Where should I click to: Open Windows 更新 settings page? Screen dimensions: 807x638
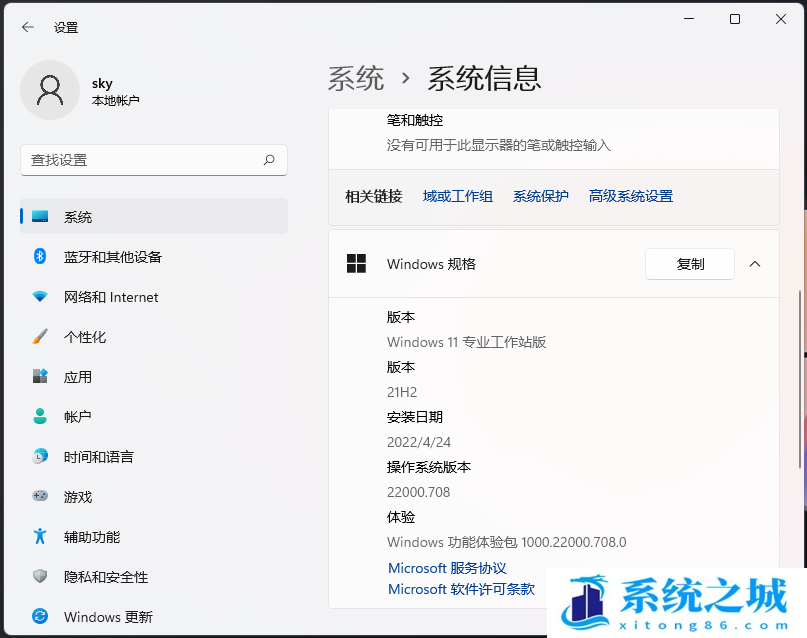point(154,617)
